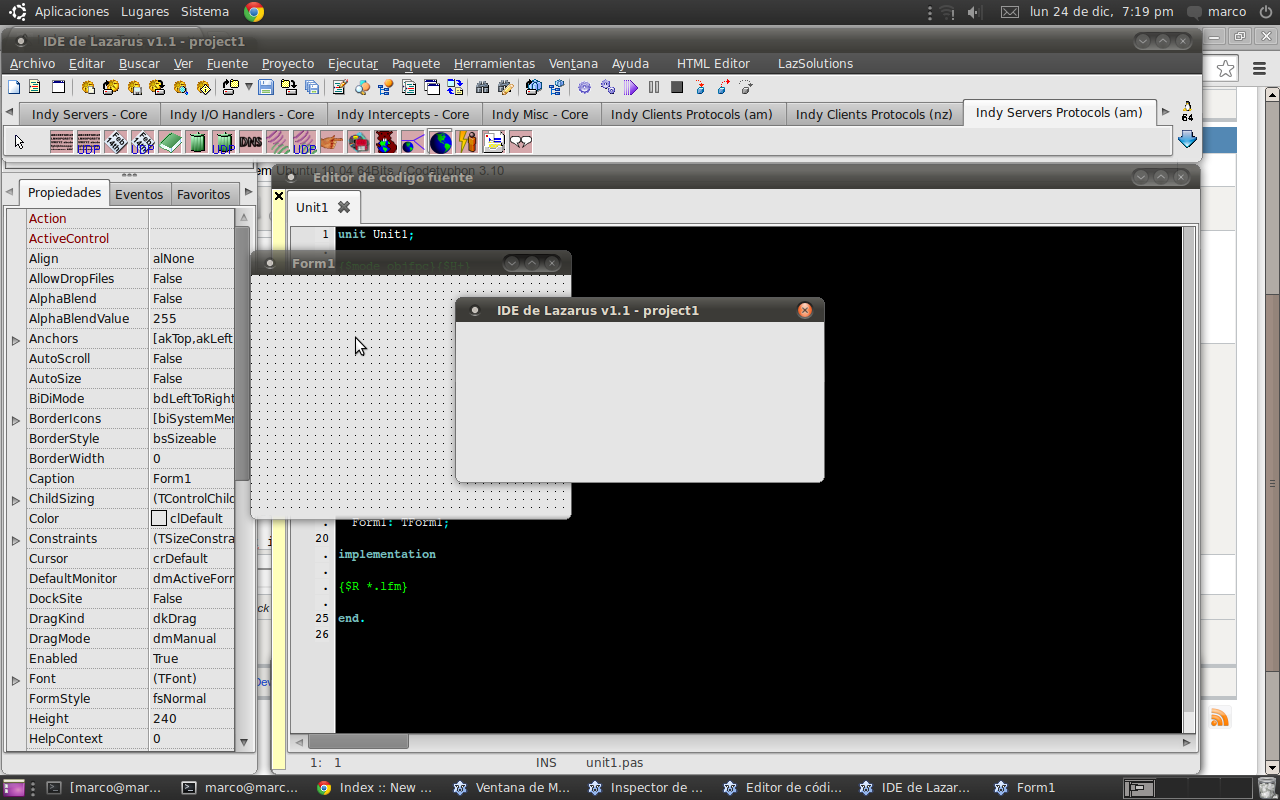Click the Enabled value True
This screenshot has height=800, width=1280.
[x=192, y=658]
